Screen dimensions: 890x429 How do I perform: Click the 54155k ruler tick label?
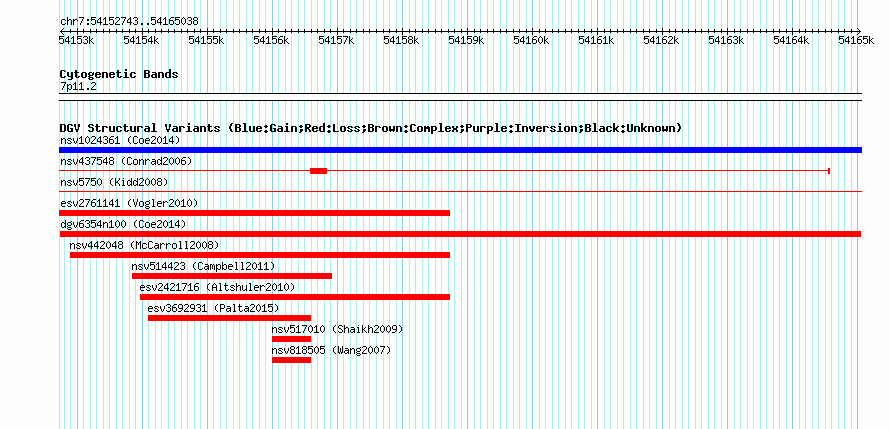[x=207, y=40]
